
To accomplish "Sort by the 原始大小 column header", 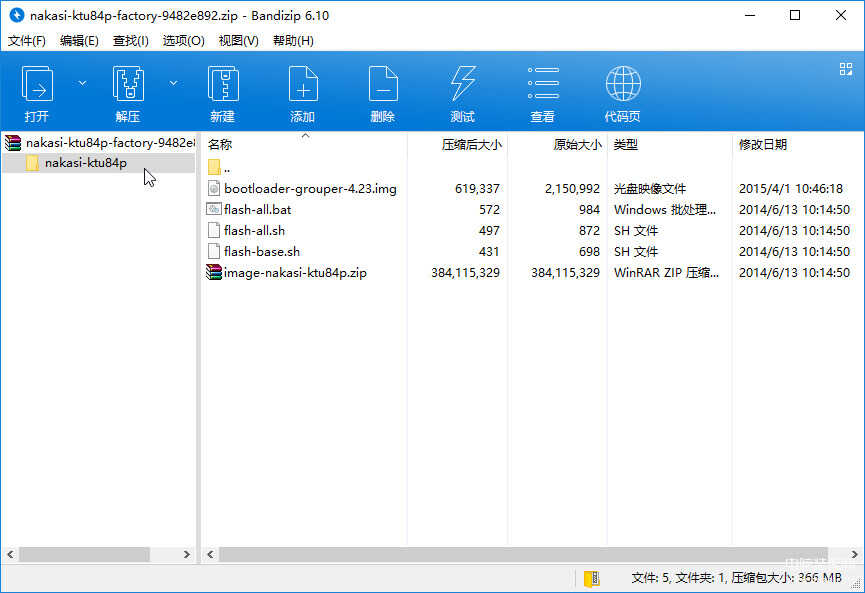I will click(557, 145).
